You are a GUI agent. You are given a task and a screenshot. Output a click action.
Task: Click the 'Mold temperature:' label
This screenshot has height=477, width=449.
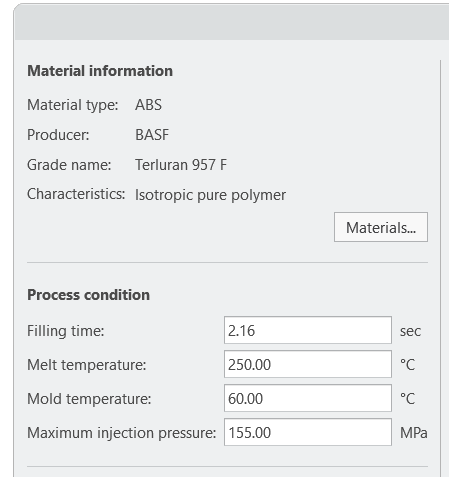pyautogui.click(x=89, y=399)
